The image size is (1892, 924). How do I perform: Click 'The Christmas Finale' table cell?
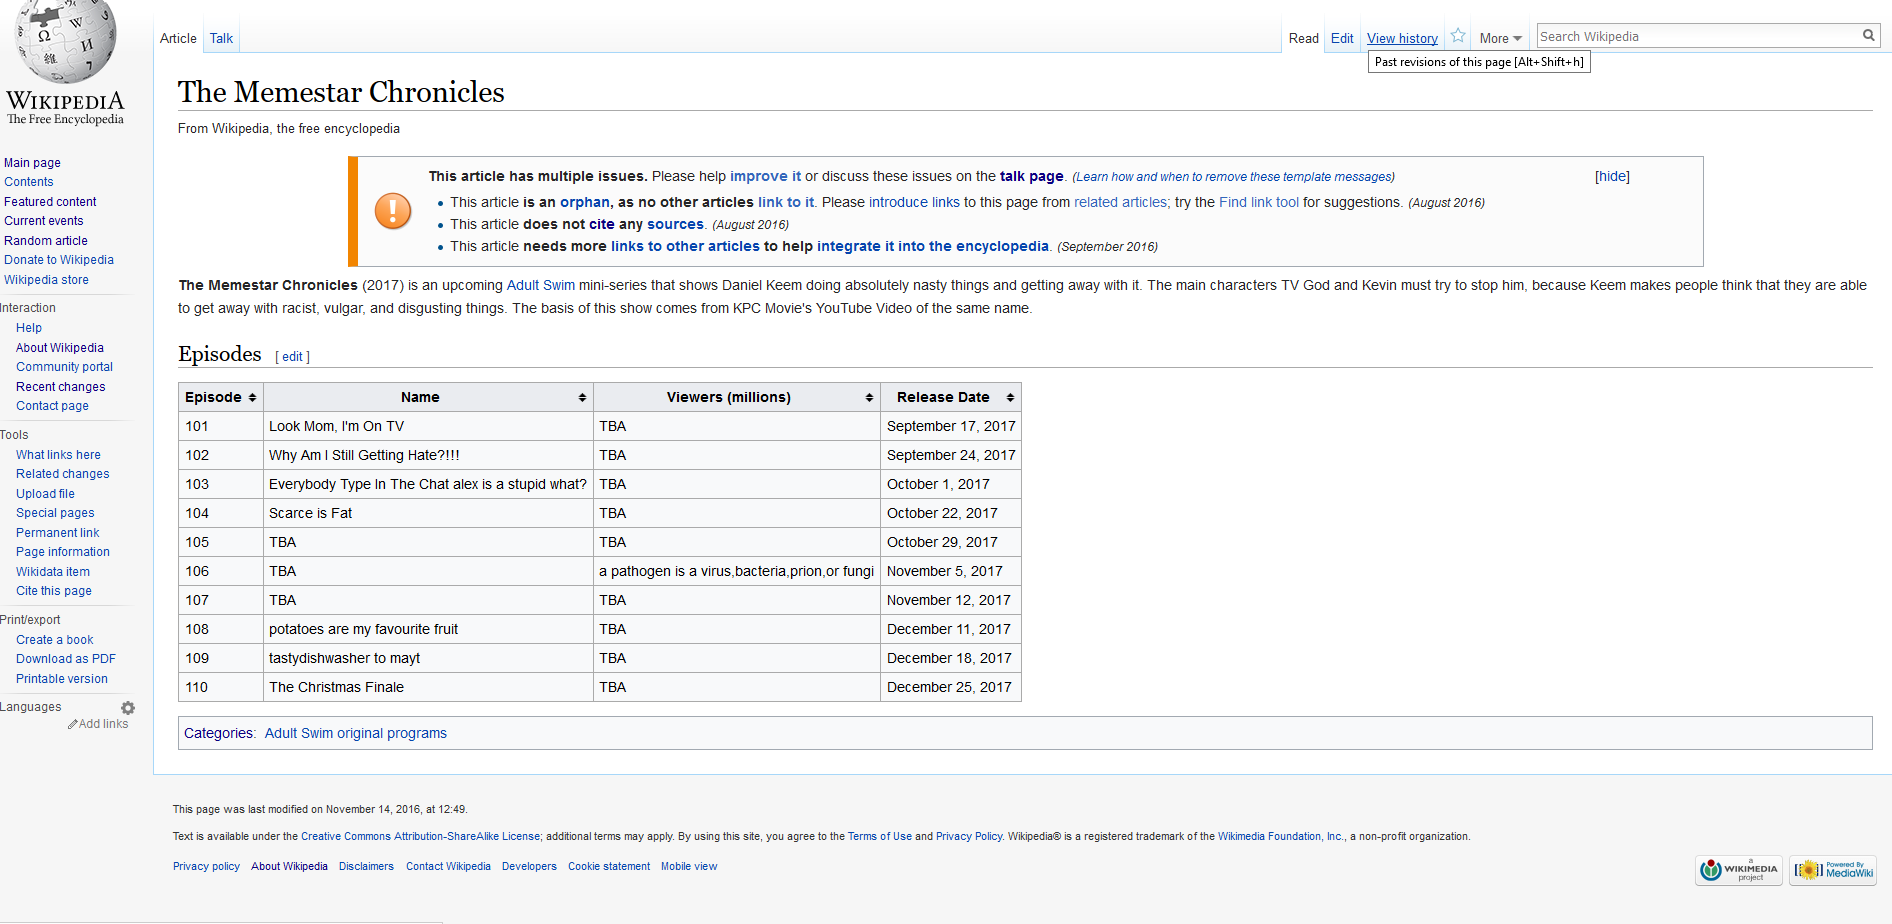[x=428, y=687]
